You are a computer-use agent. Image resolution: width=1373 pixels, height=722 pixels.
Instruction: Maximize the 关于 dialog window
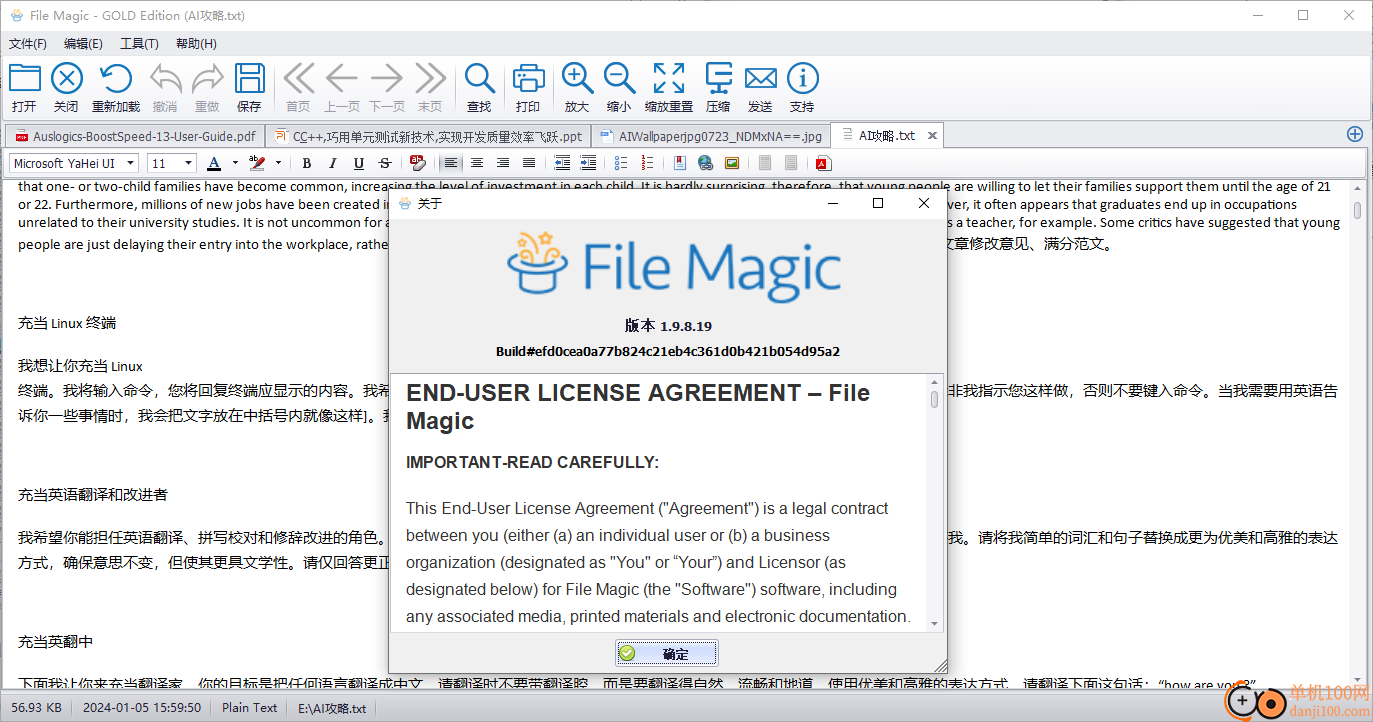tap(878, 203)
